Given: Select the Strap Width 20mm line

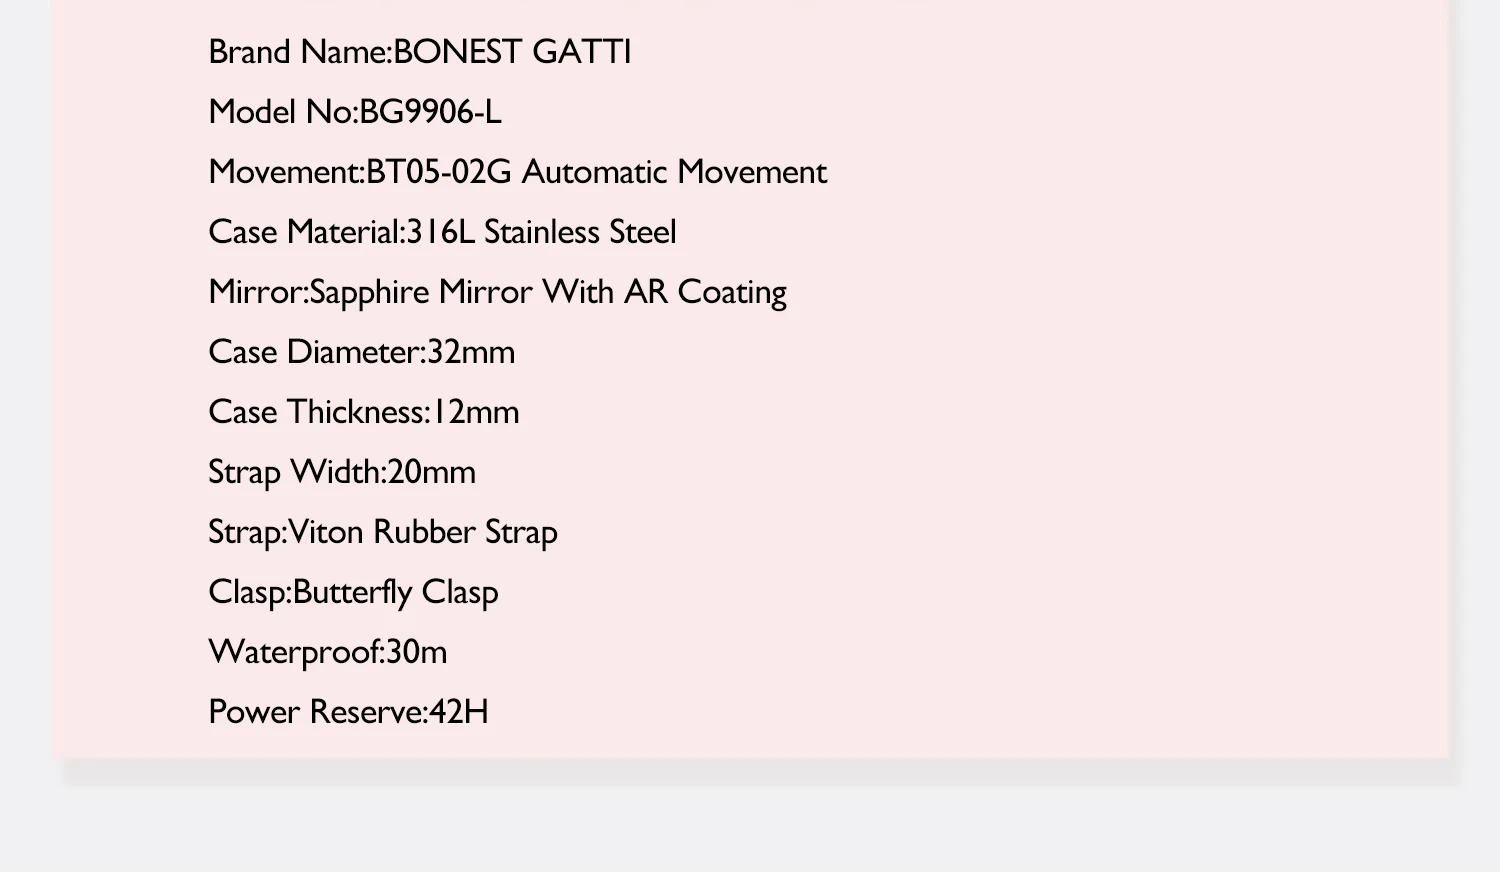Looking at the screenshot, I should [x=342, y=473].
